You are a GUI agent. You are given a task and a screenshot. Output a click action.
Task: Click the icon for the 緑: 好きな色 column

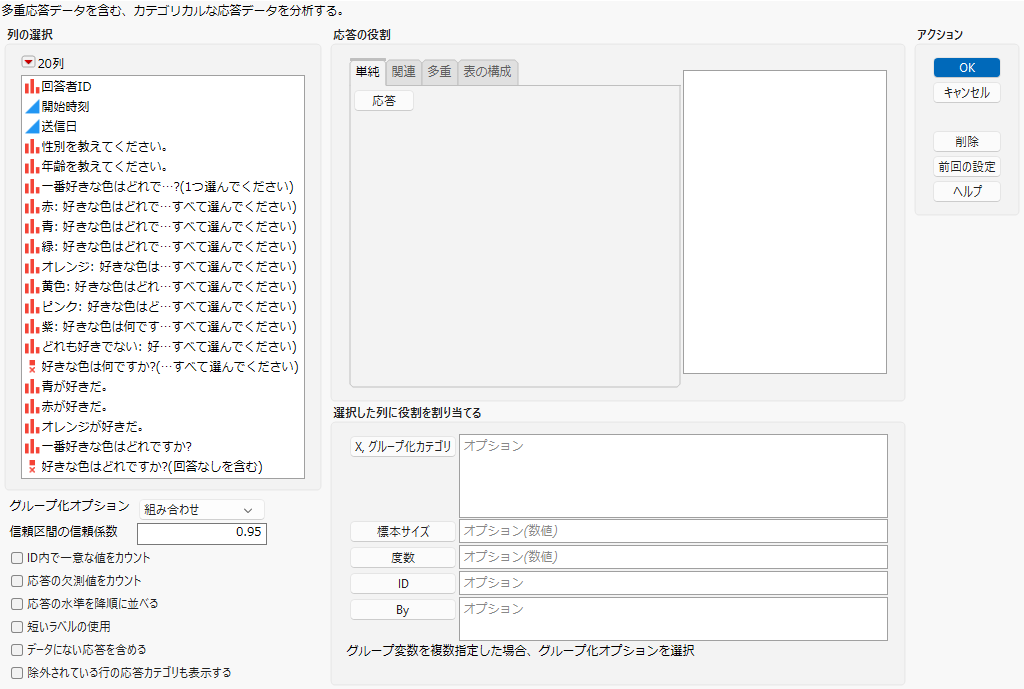[x=31, y=247]
